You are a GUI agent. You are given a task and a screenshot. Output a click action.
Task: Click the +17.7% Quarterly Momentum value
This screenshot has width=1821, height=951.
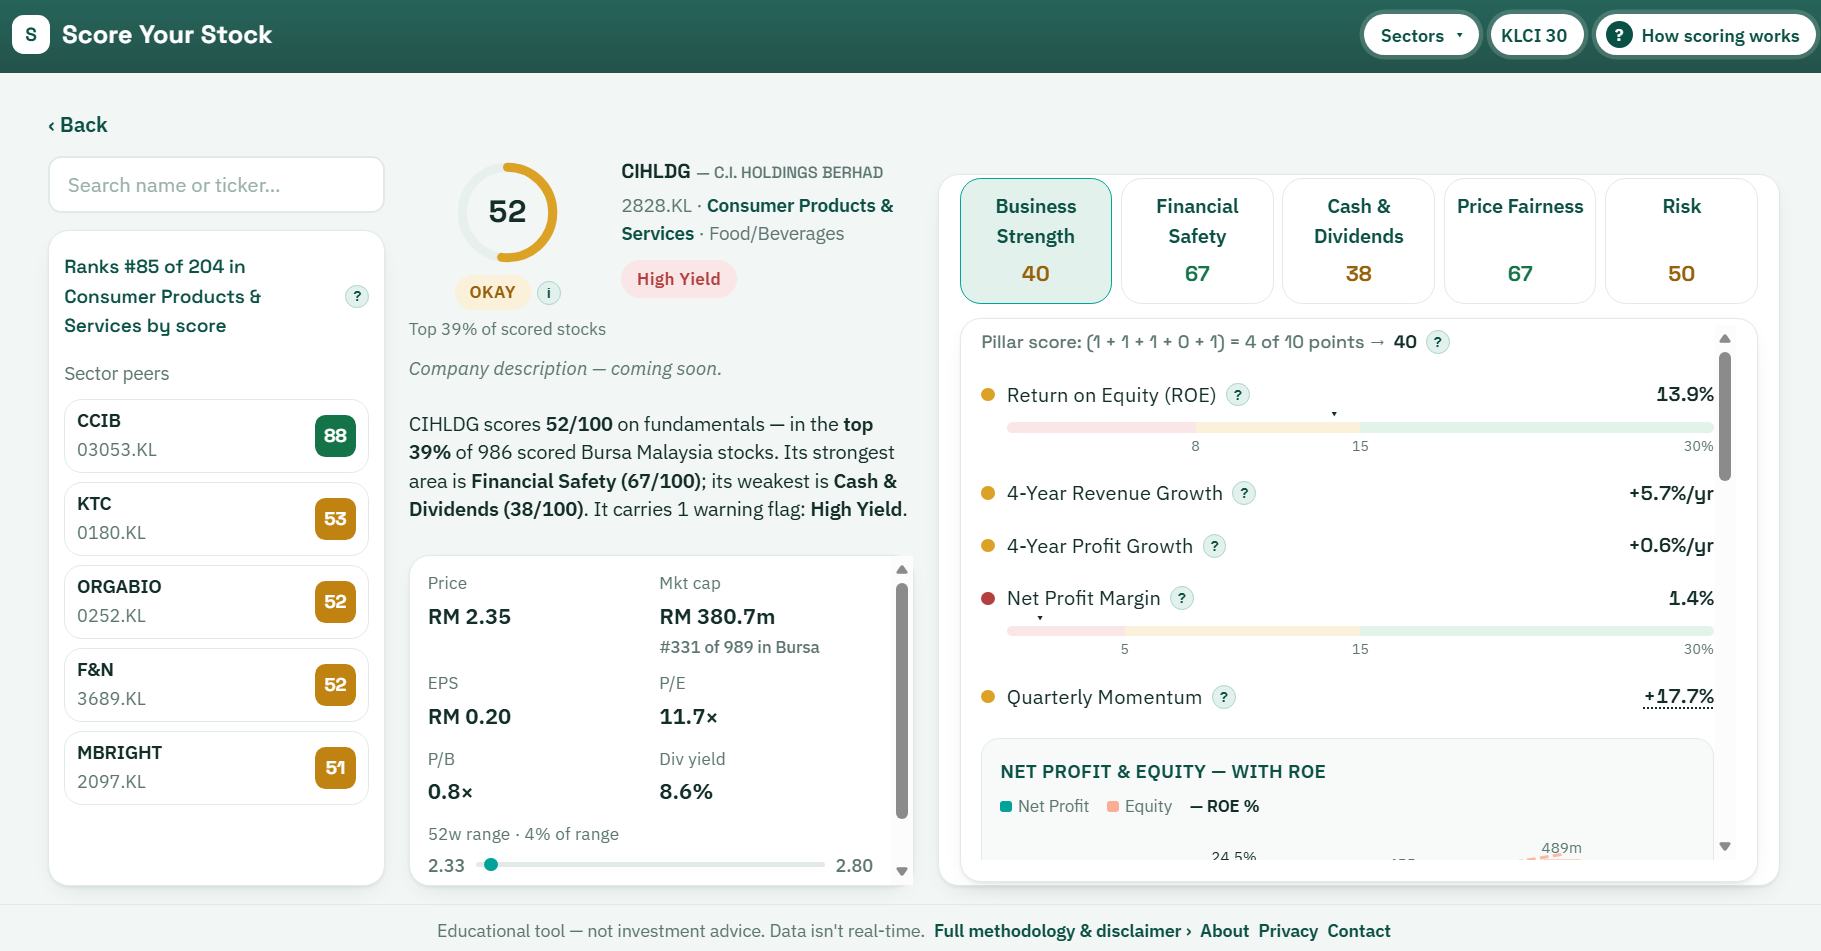(1679, 697)
